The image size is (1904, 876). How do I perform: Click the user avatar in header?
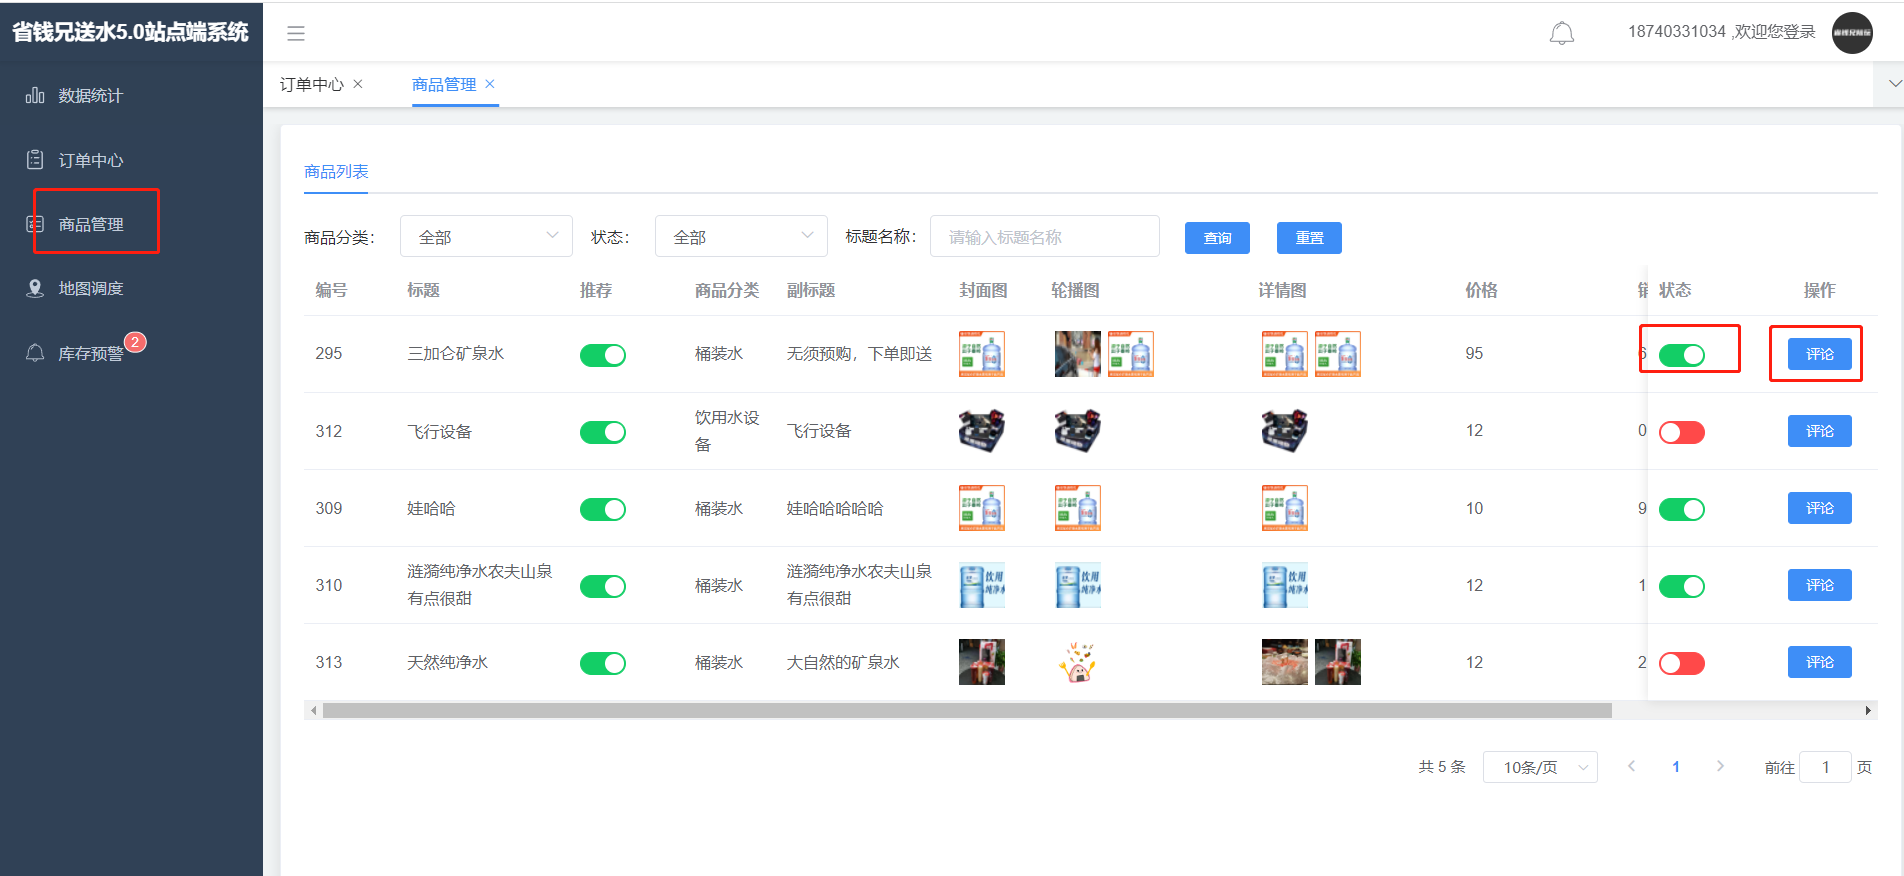1852,33
